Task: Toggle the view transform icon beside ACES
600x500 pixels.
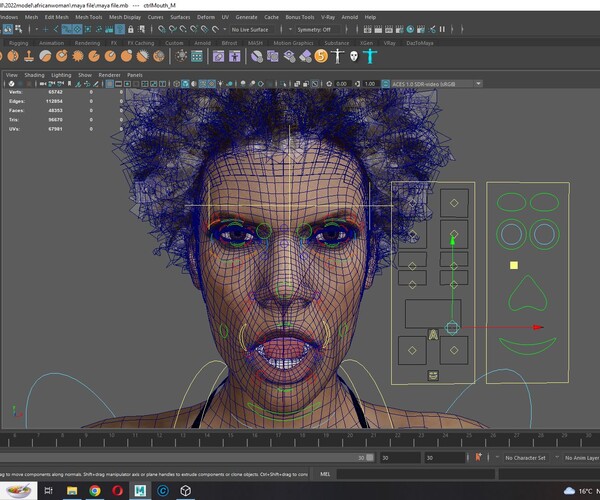Action: click(385, 84)
